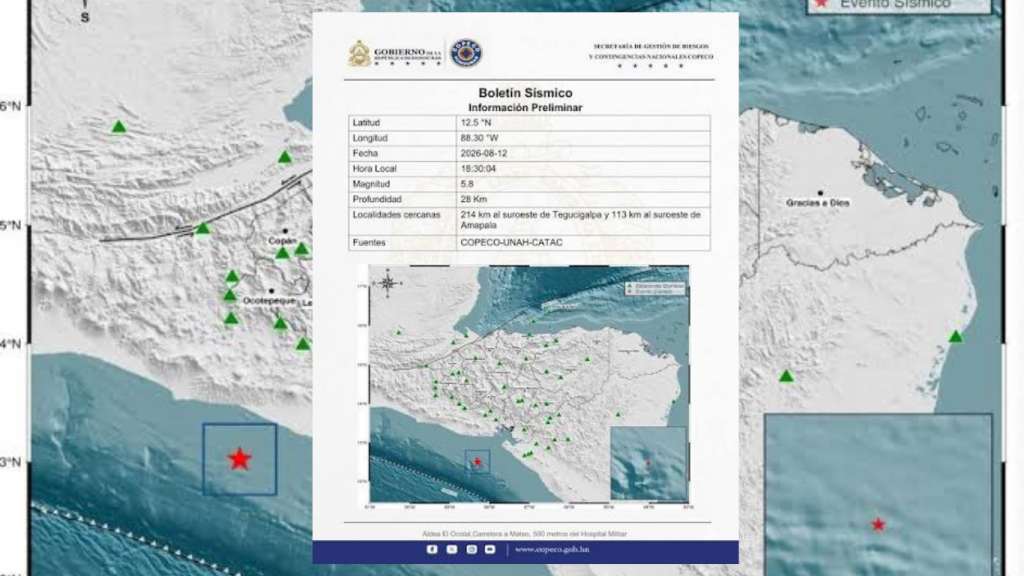Open the YouTube icon in blue footer
1024x576 pixels.
pyautogui.click(x=490, y=549)
